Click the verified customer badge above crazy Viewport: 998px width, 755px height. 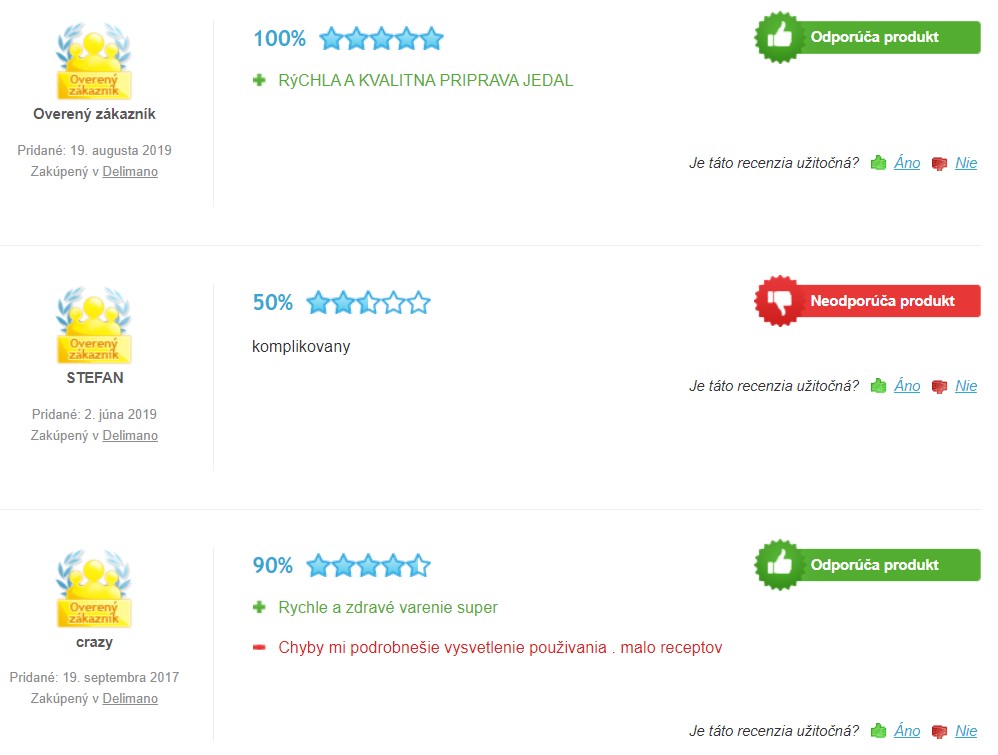pos(94,590)
